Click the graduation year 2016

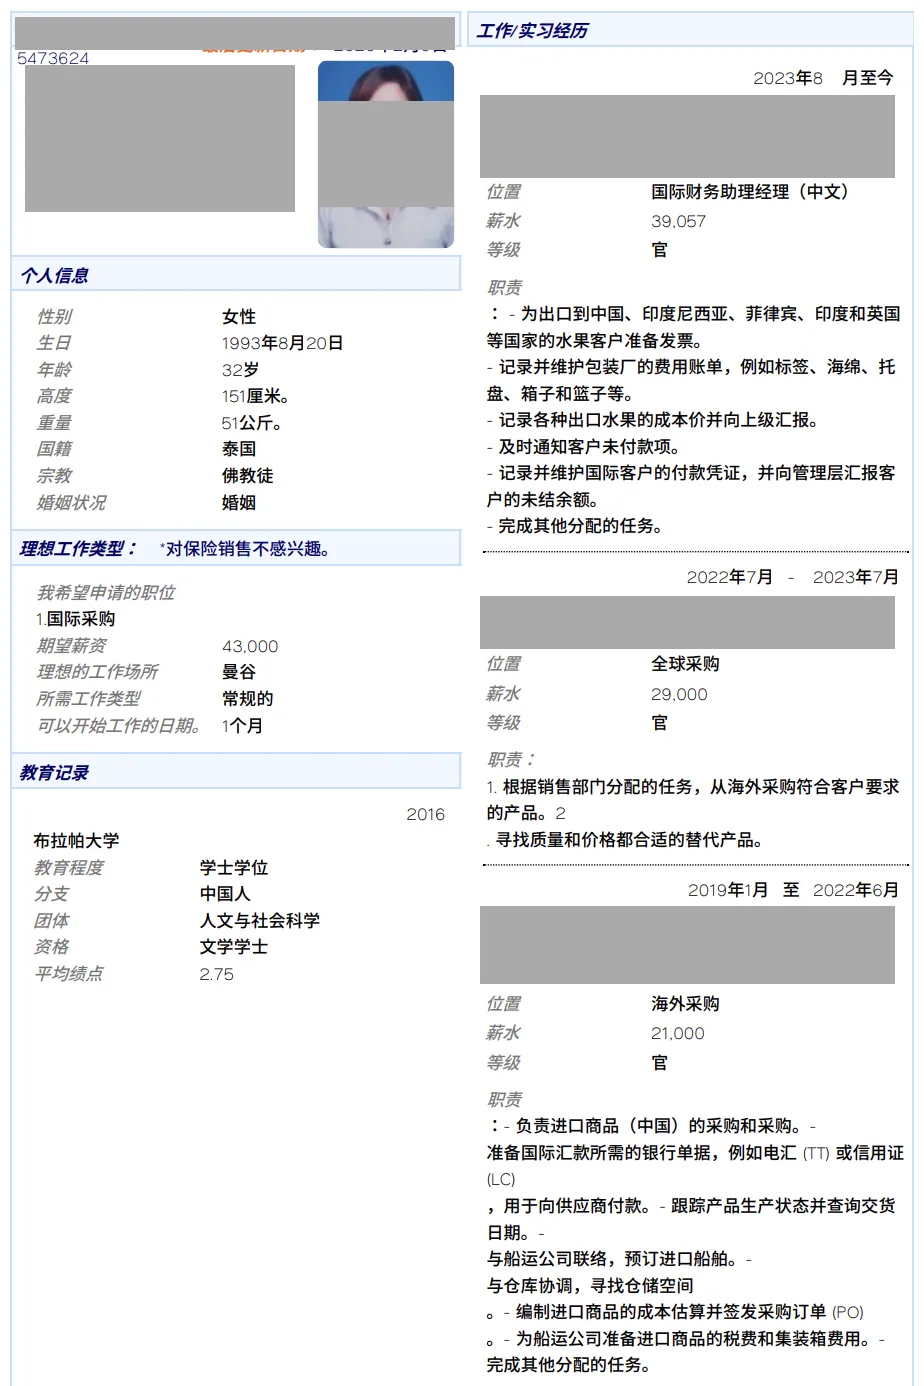425,815
